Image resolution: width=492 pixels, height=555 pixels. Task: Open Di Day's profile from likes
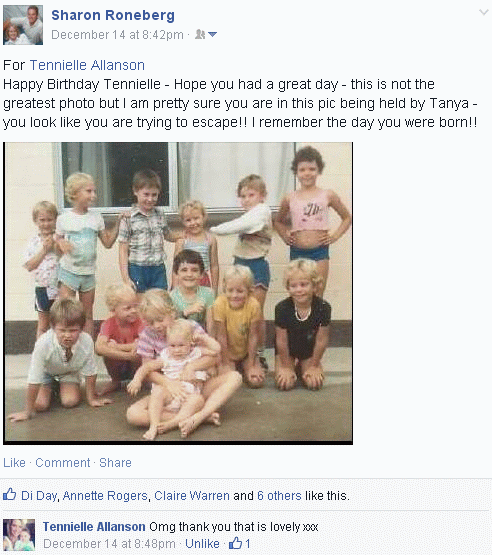point(39,496)
